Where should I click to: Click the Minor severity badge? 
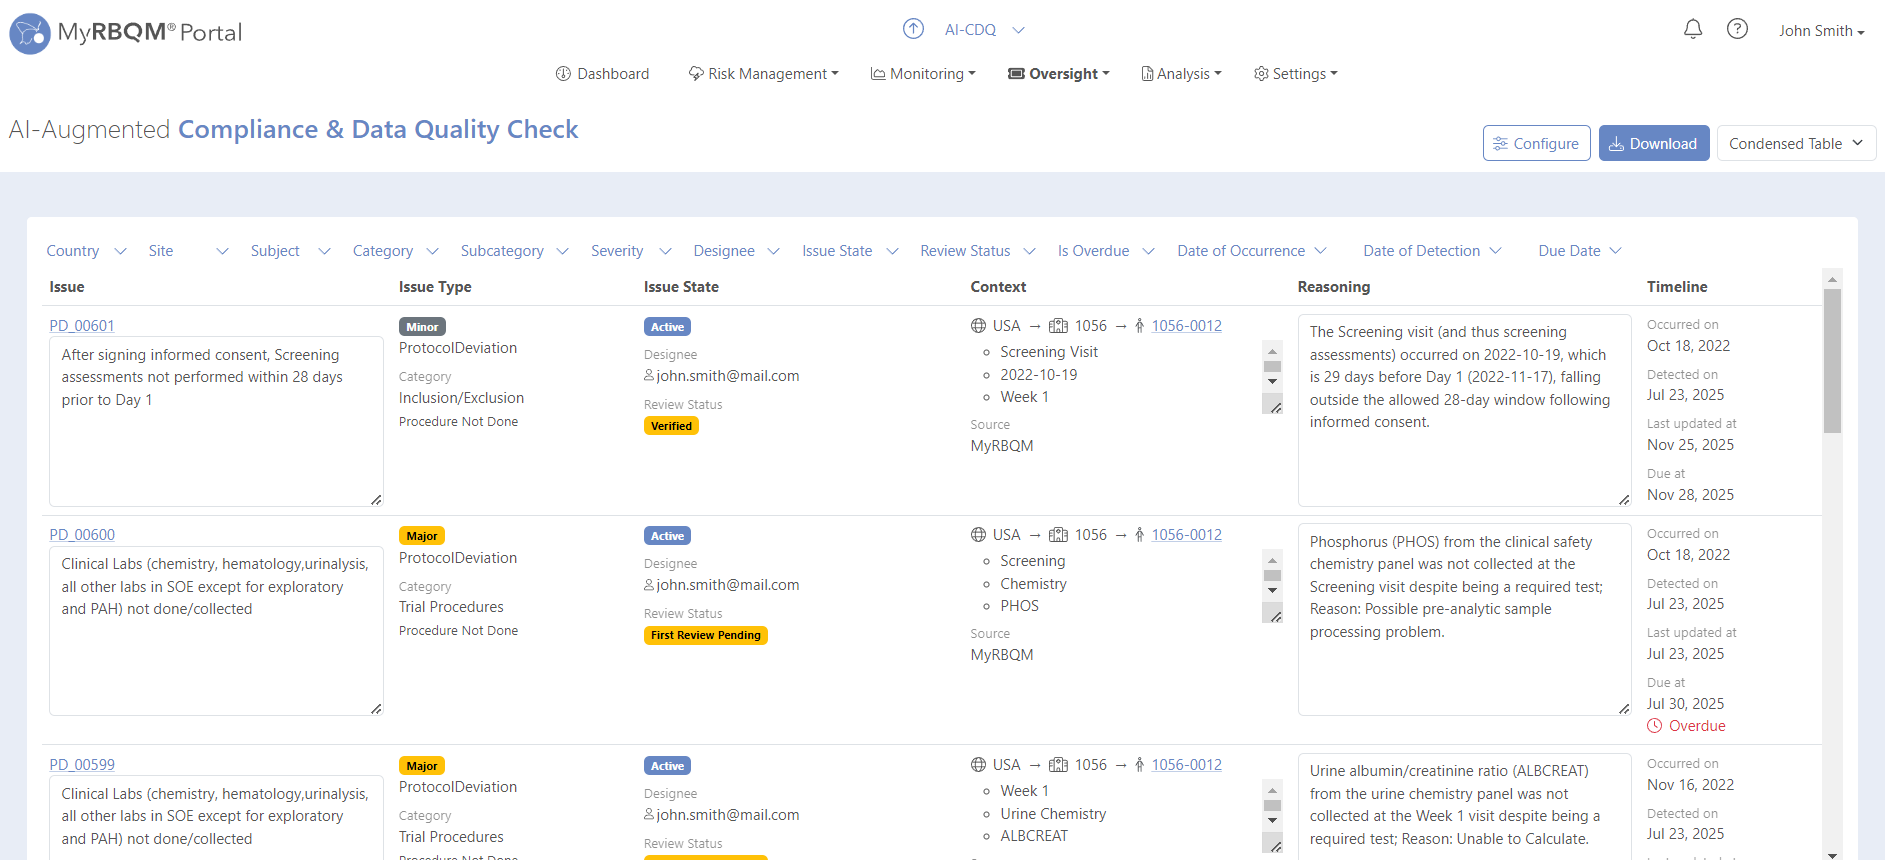(422, 327)
